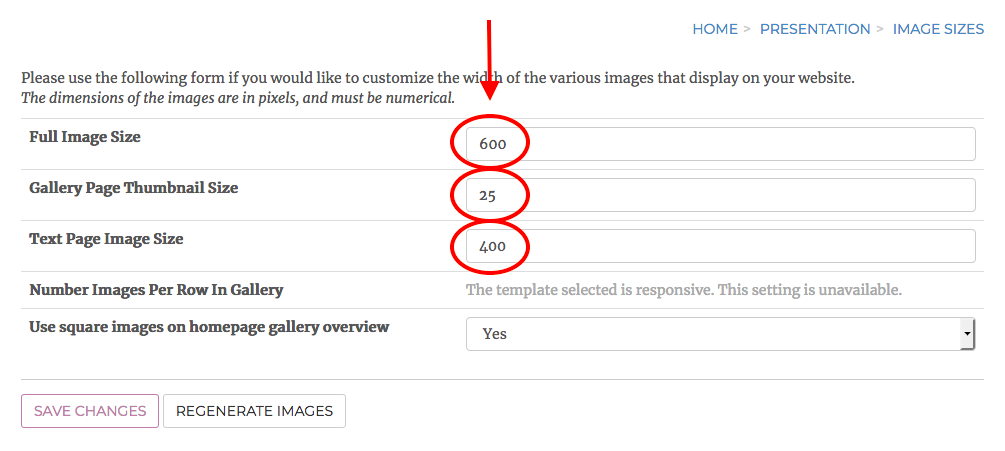Click the intro paragraph about customizing widths
The width and height of the screenshot is (1005, 451).
tap(438, 78)
